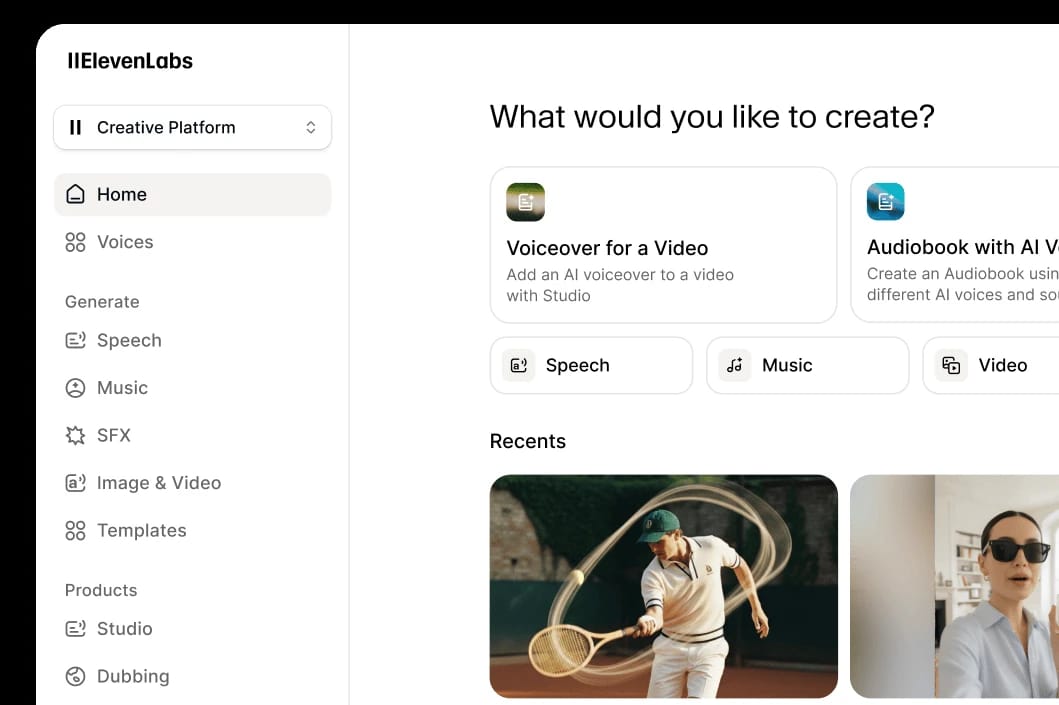Click the Music quick-create chip

[x=807, y=365]
